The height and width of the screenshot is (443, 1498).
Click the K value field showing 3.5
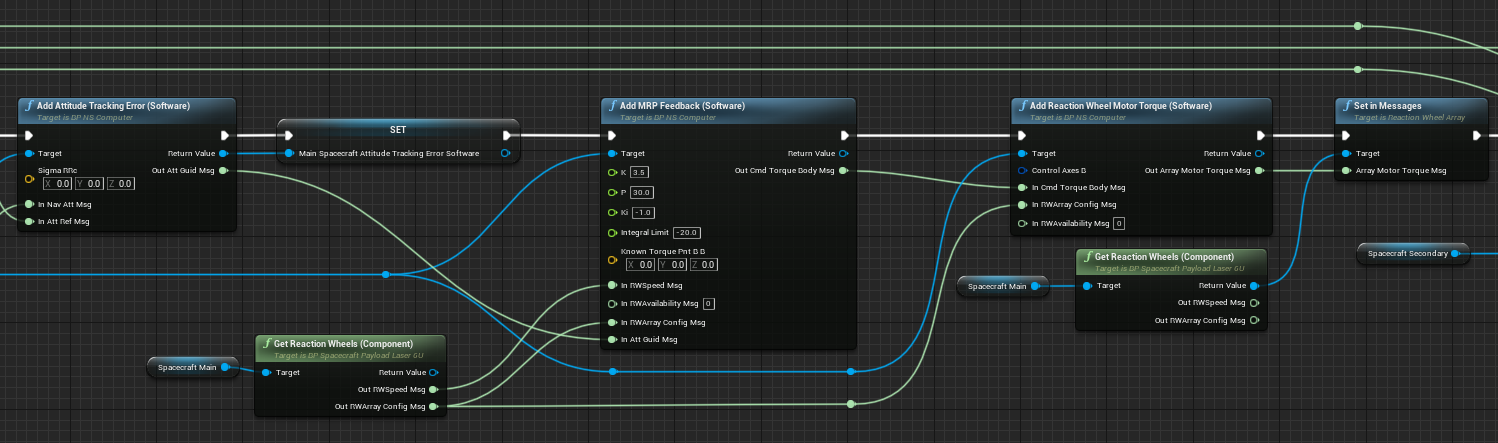pyautogui.click(x=640, y=172)
